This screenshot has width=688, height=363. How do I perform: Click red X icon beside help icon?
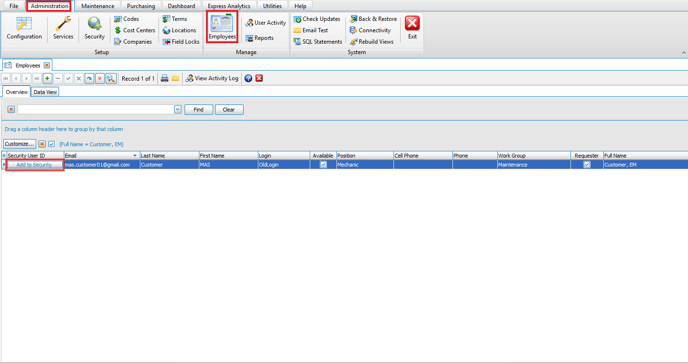pos(259,79)
